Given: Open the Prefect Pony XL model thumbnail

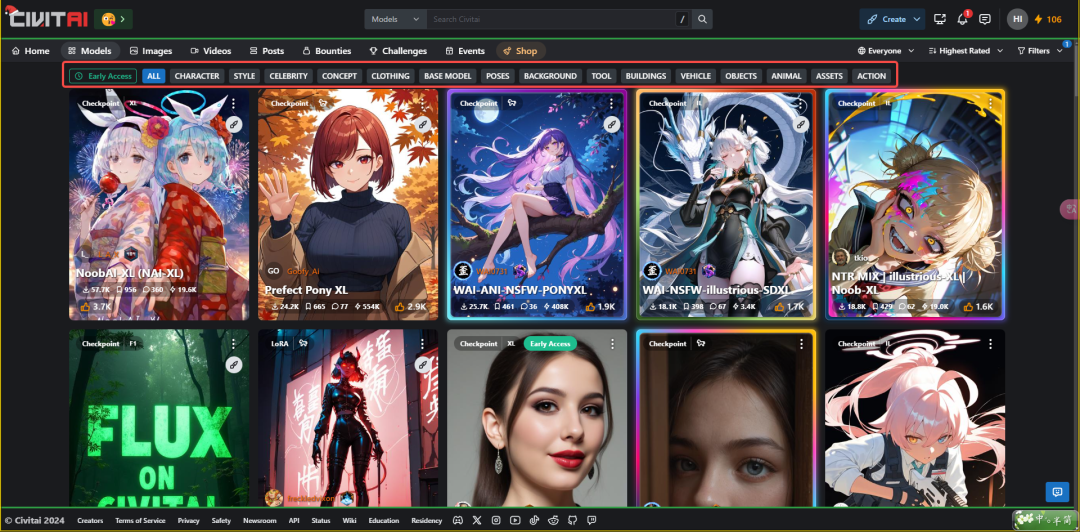Looking at the screenshot, I should pyautogui.click(x=348, y=190).
